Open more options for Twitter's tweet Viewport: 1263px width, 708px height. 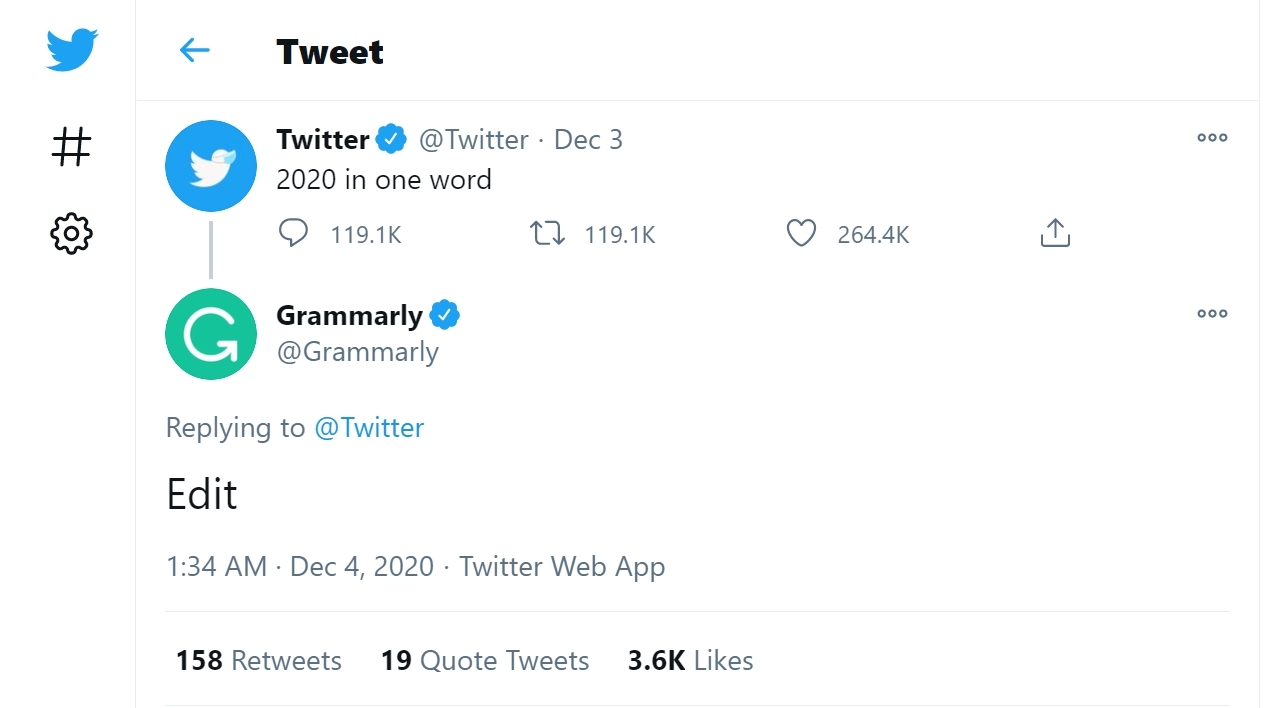pyautogui.click(x=1212, y=138)
